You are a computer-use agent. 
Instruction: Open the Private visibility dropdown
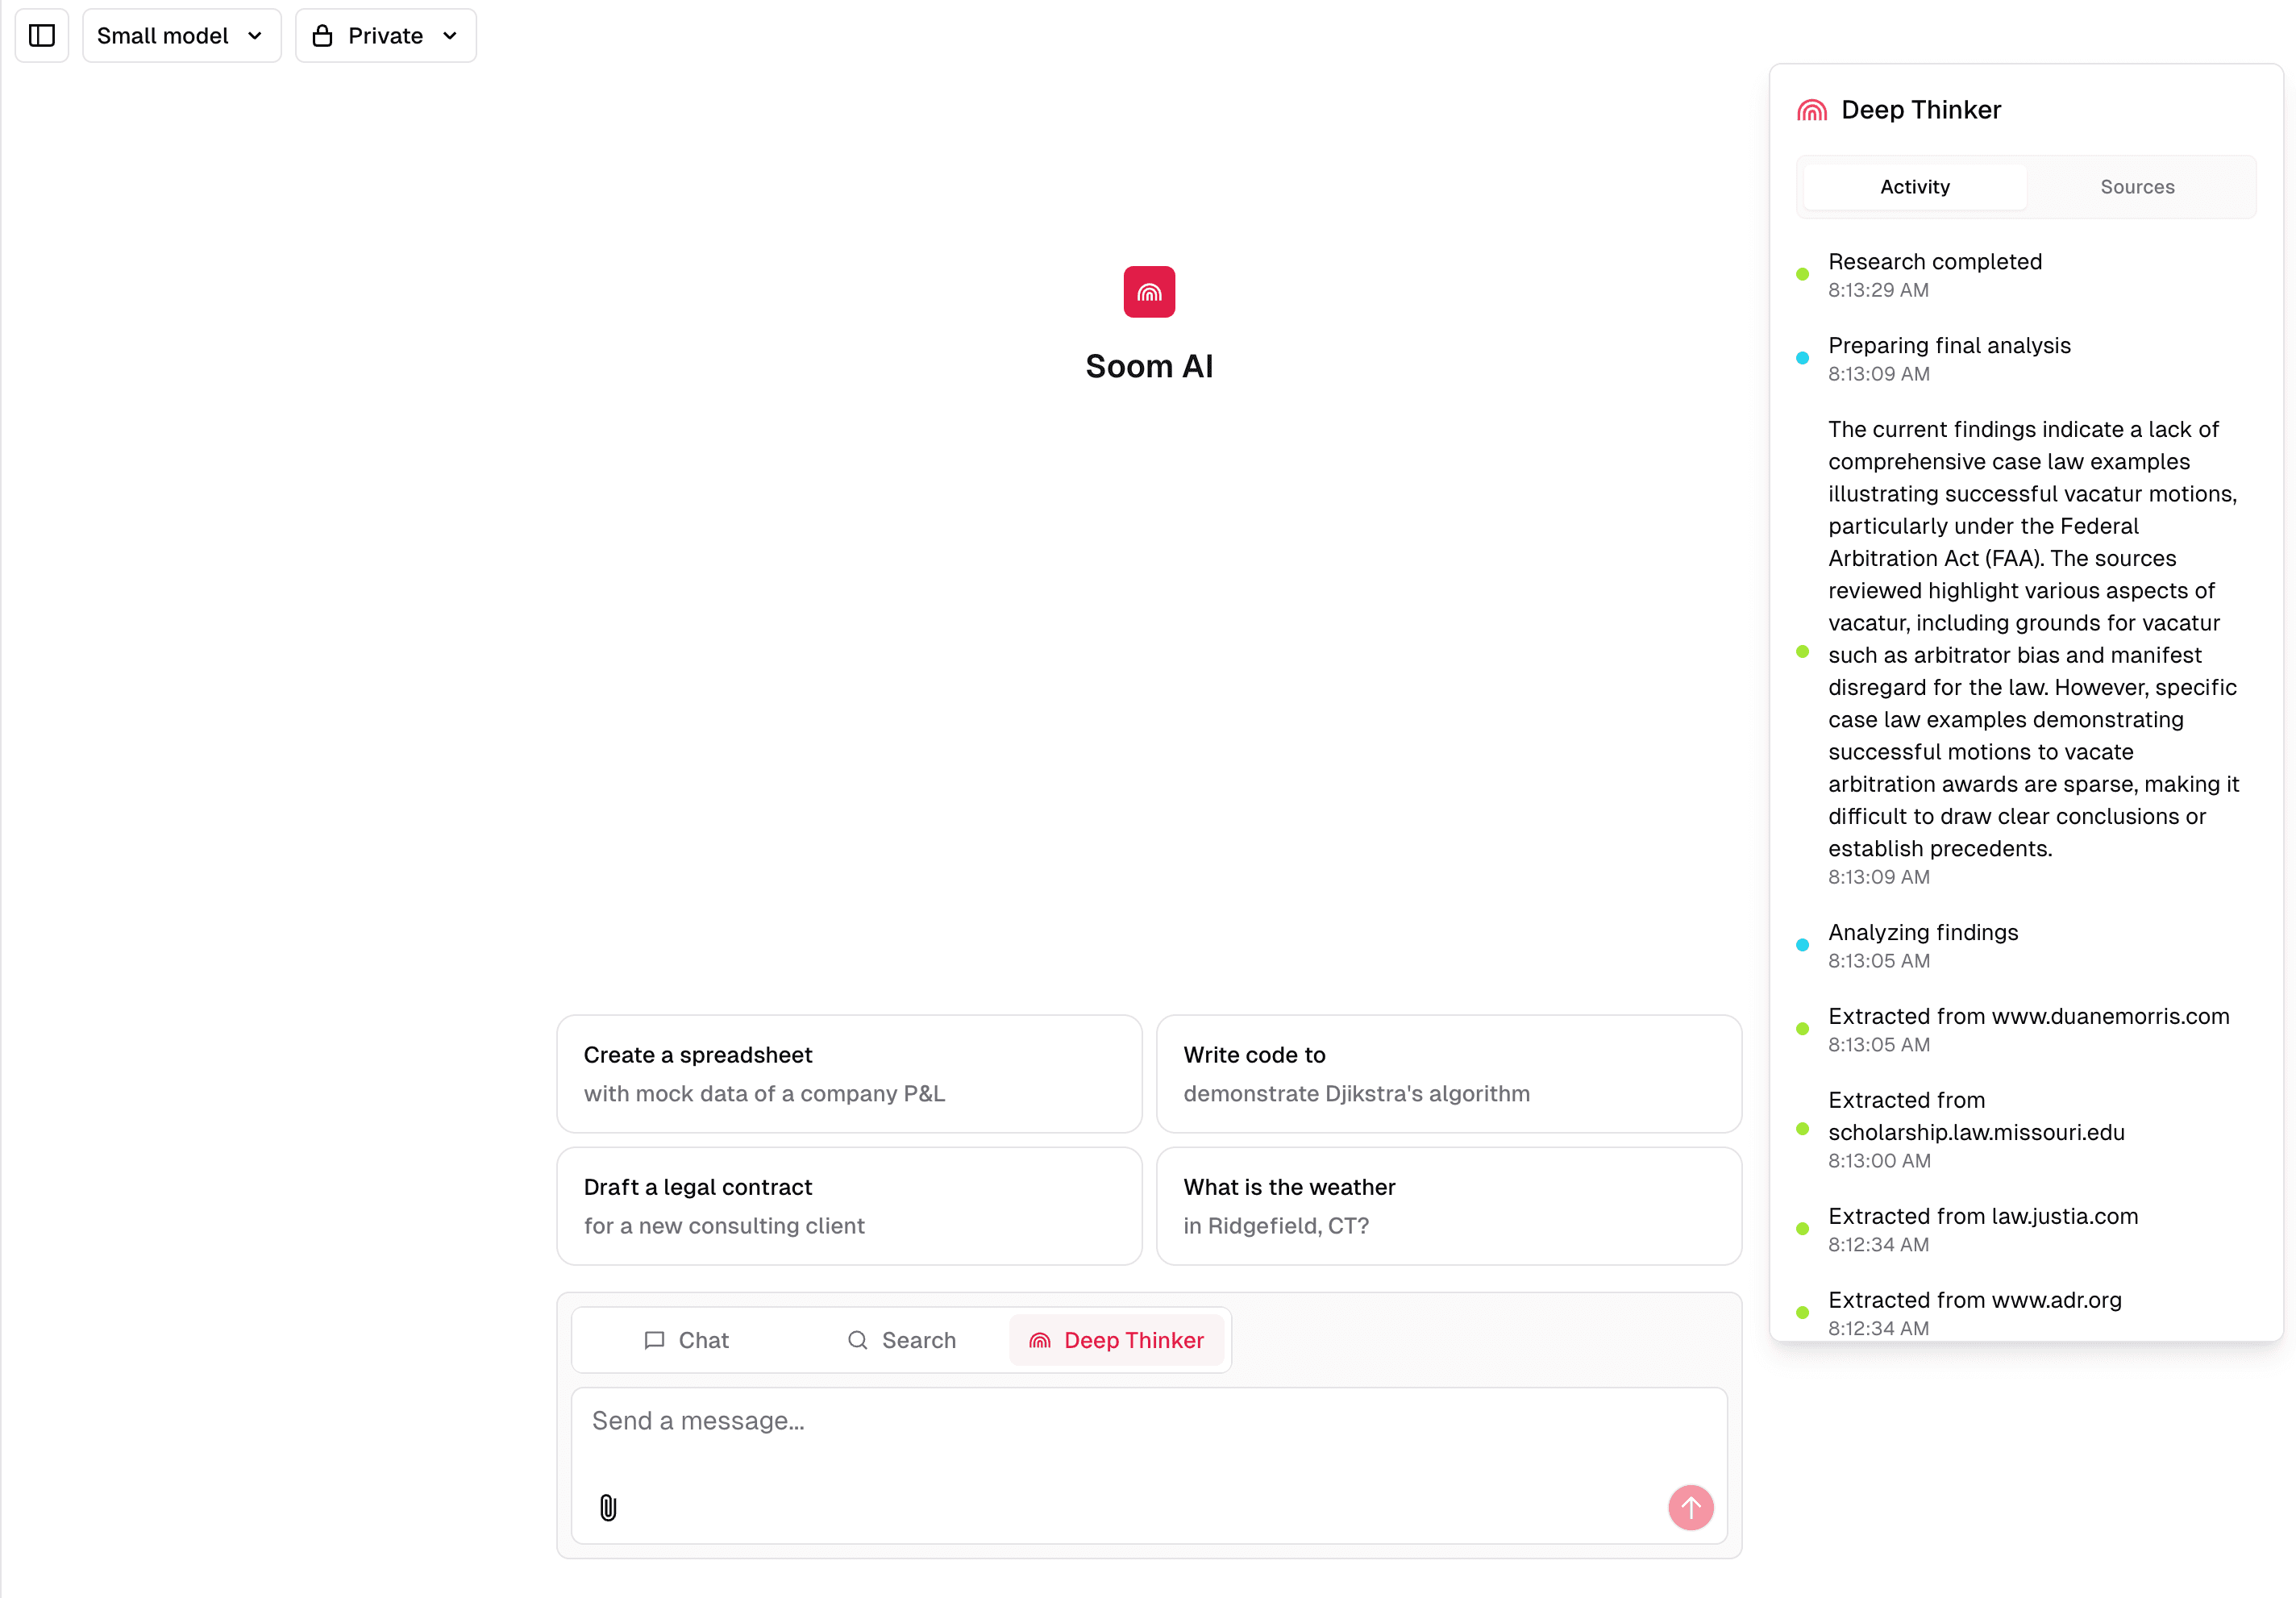click(386, 36)
